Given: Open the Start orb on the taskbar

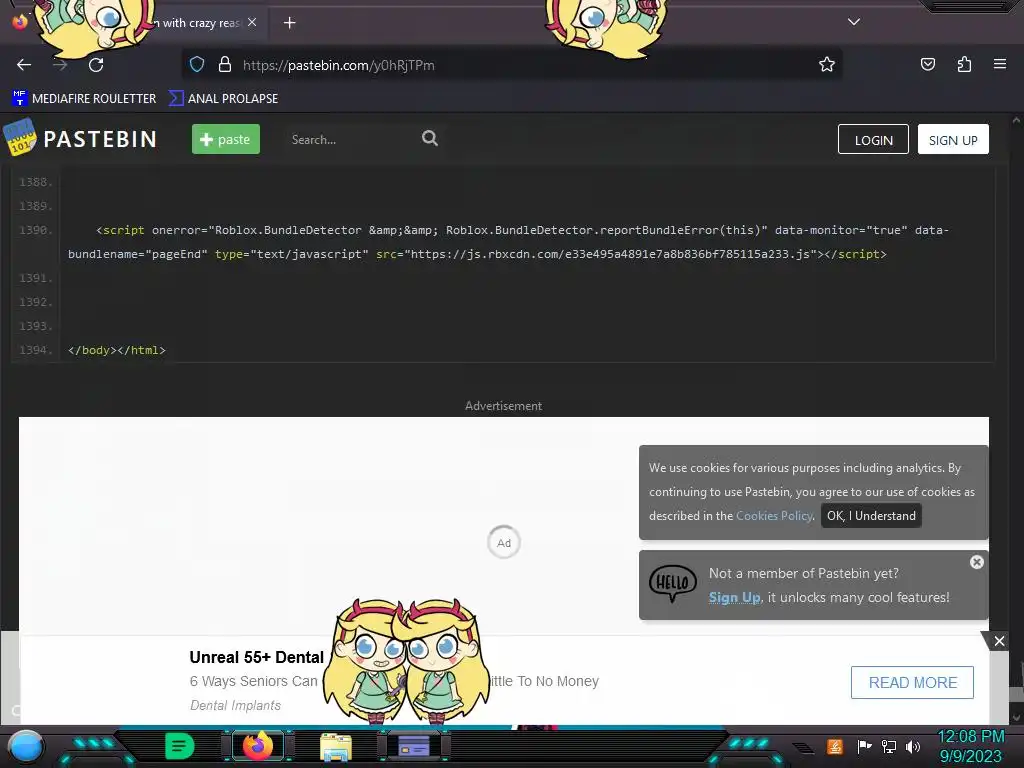Looking at the screenshot, I should [26, 748].
